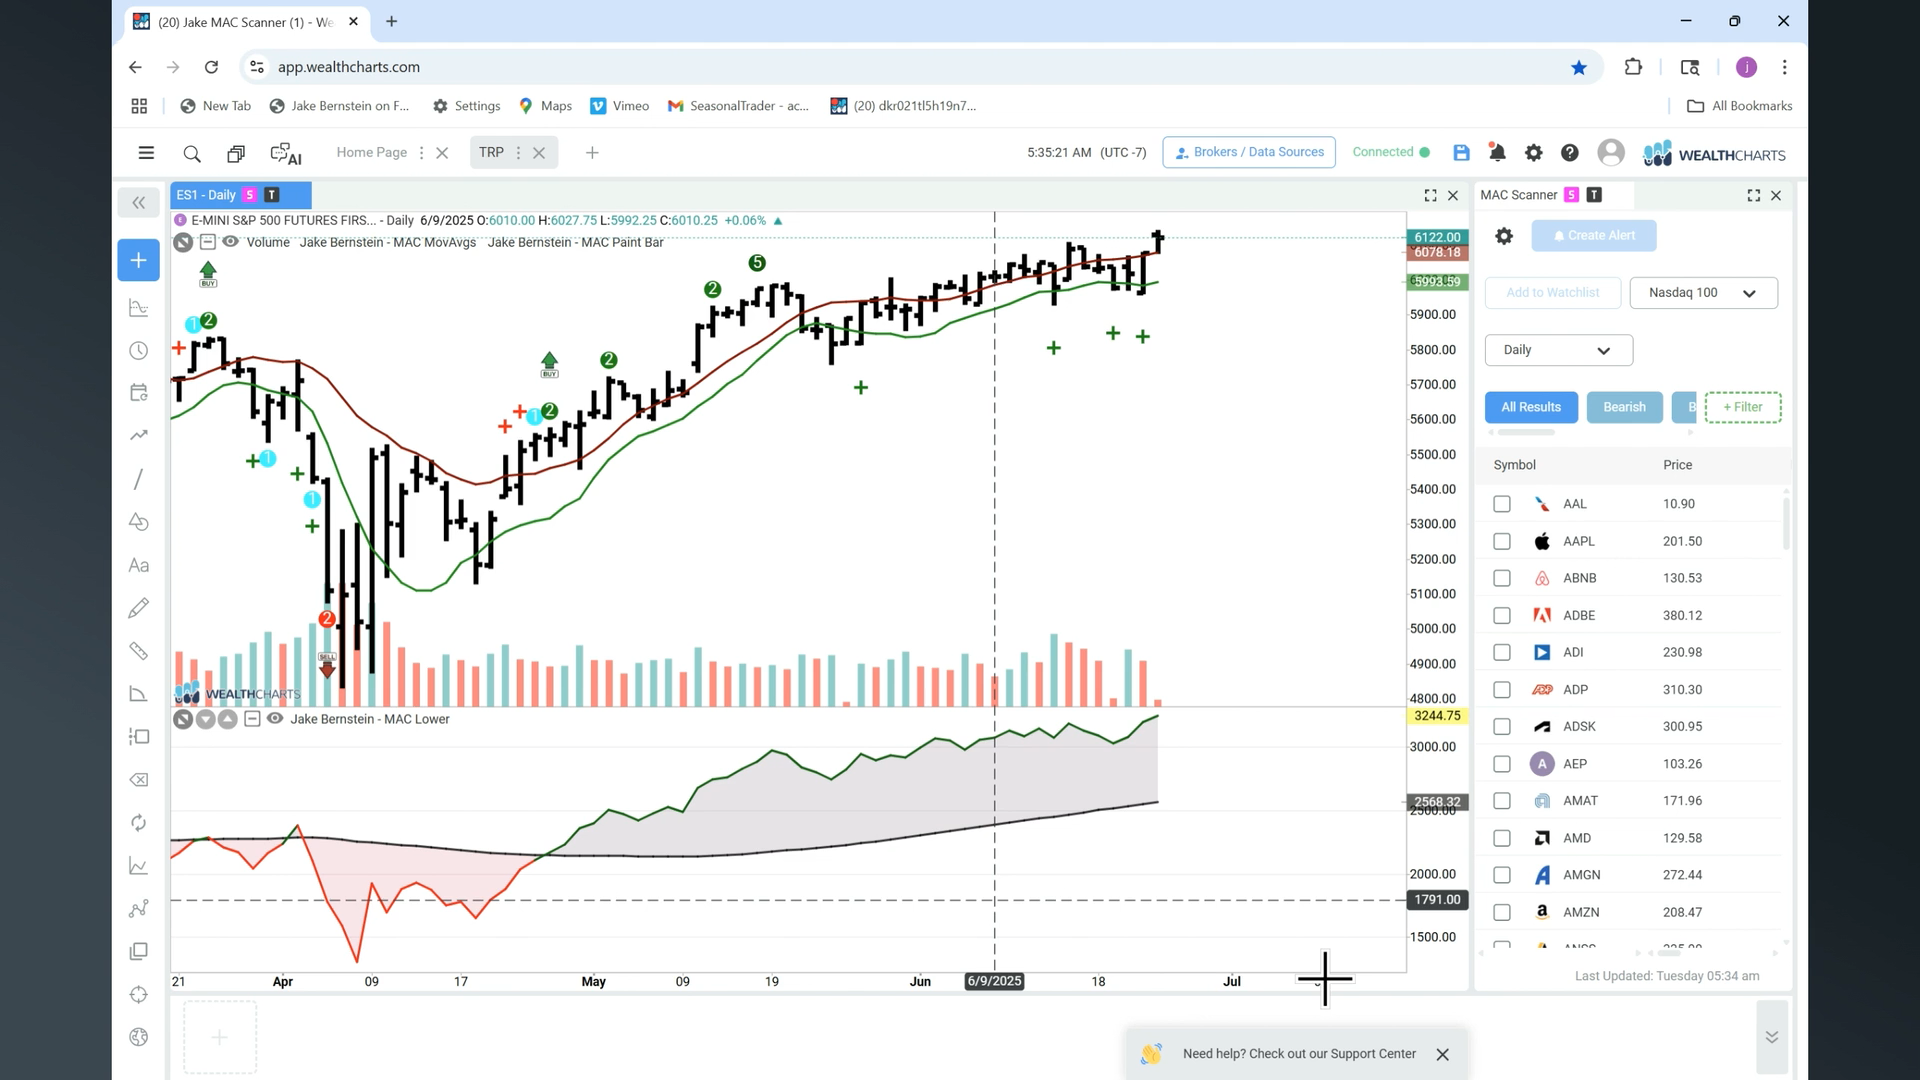Open MAC Scanner settings gear
1920x1080 pixels.
point(1504,236)
